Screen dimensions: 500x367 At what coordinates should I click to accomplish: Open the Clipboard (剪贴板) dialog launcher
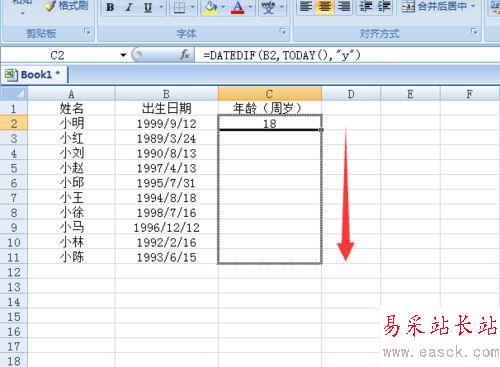coord(87,31)
